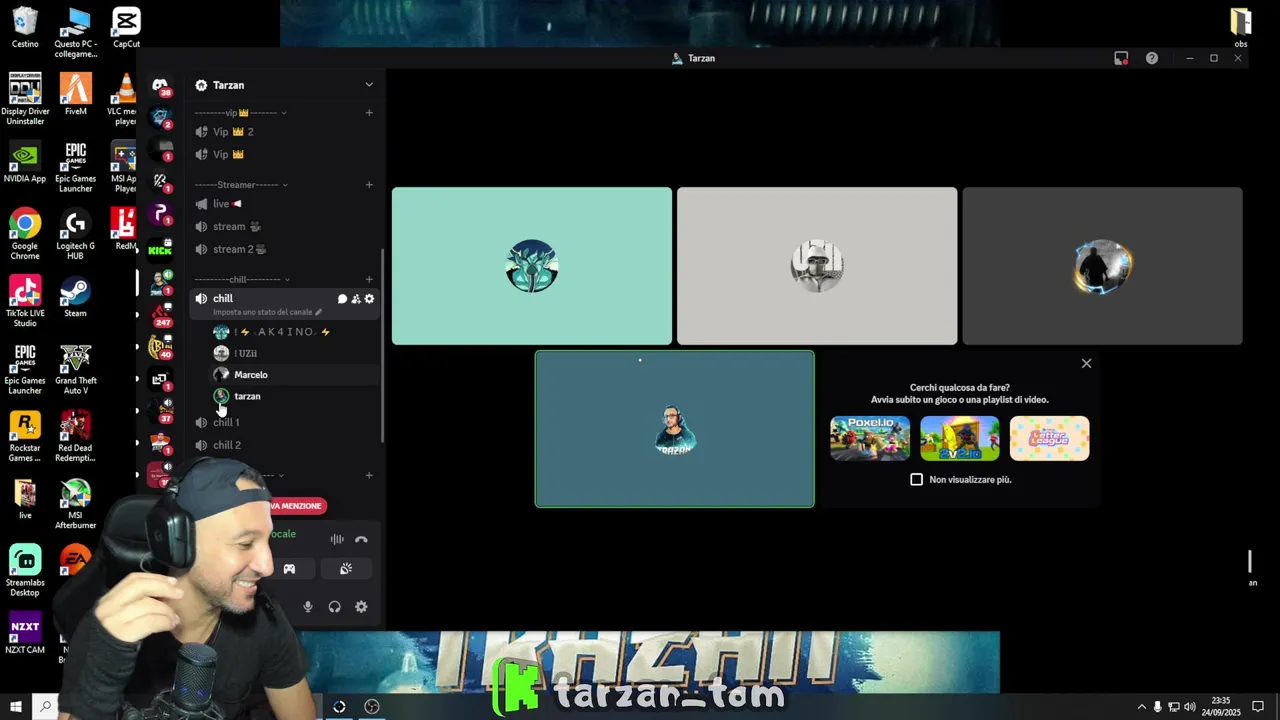The image size is (1280, 720).
Task: Open chill channel text chat icon
Action: (342, 299)
